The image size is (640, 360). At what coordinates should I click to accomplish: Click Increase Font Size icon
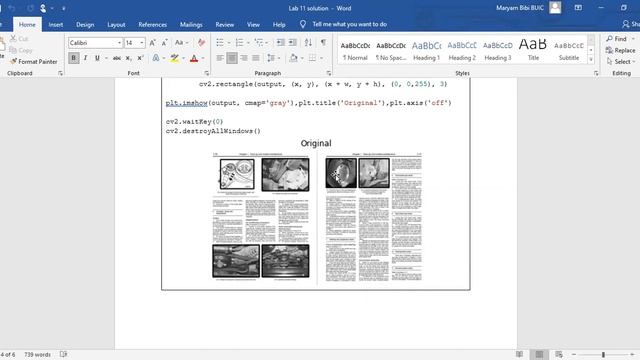click(153, 42)
